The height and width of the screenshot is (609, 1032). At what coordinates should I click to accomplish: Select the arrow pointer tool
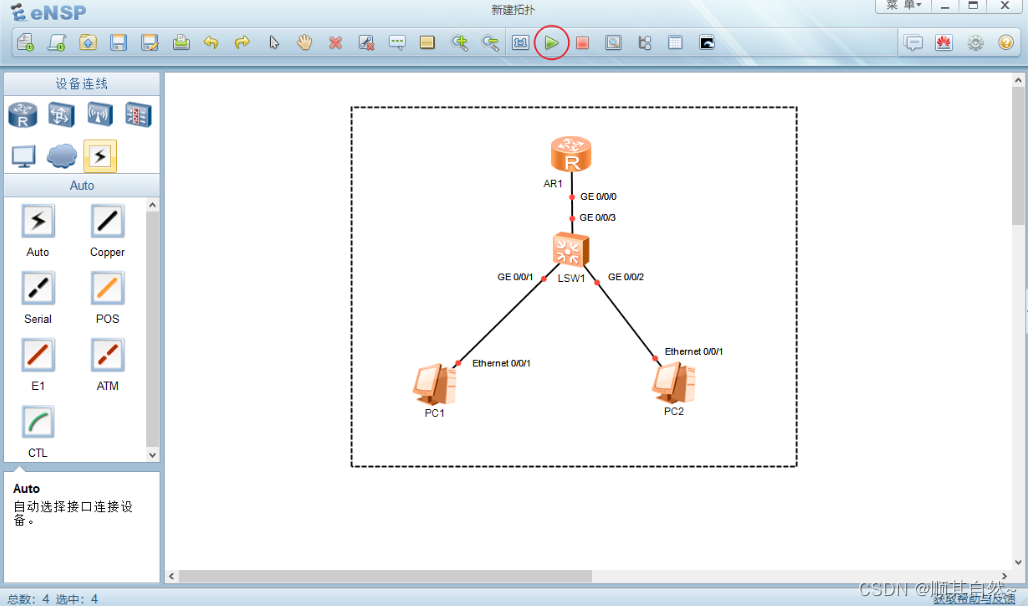click(274, 43)
